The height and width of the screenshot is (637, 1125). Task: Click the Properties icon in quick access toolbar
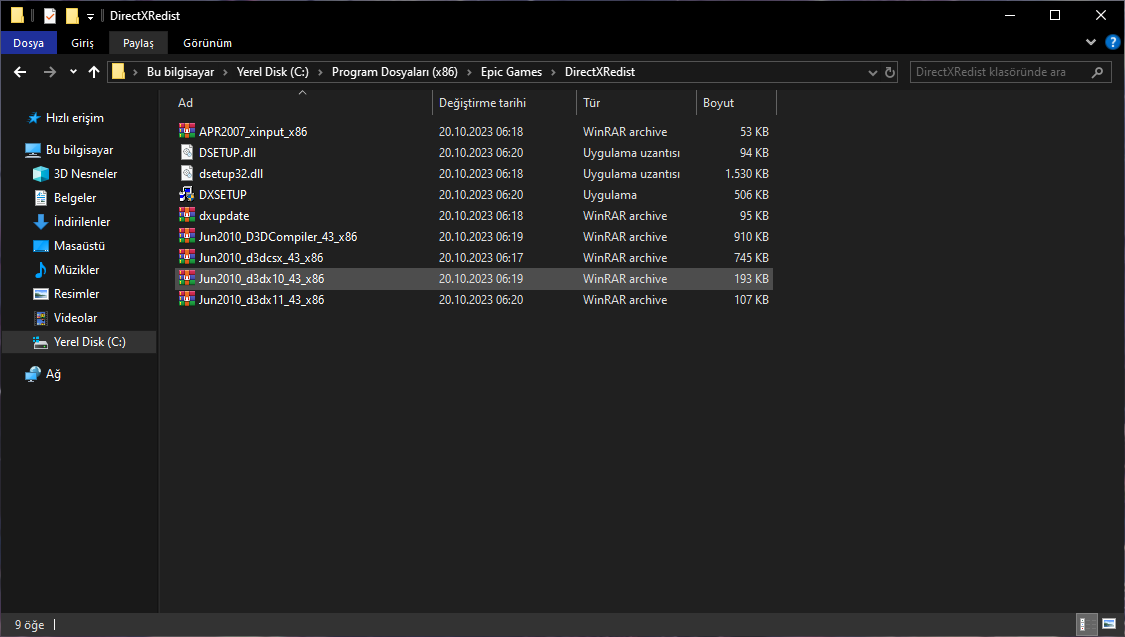pyautogui.click(x=50, y=15)
